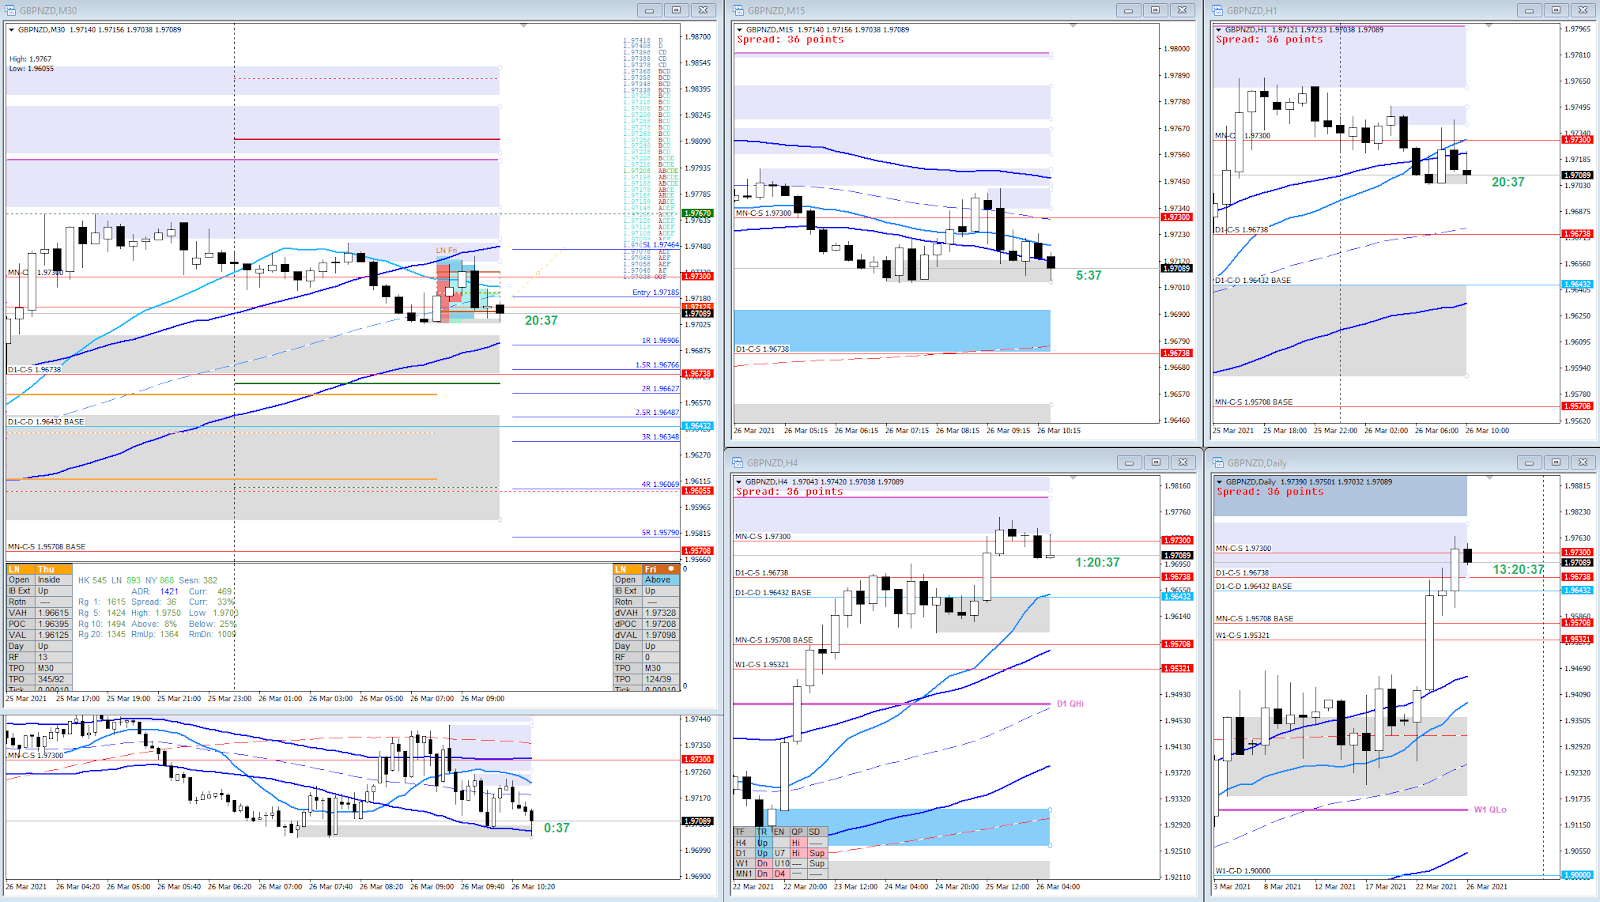
Task: Expand the triangle beside GBPNZD,H4 chart label
Action: 739,482
